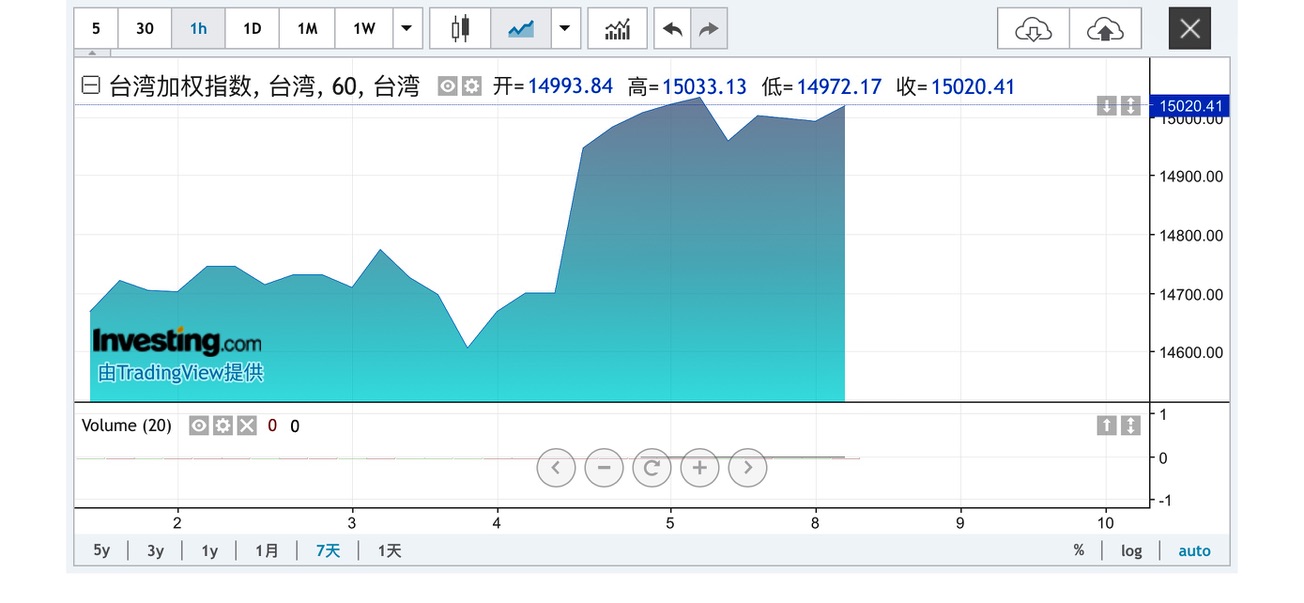Select the area chart style icon
1304x603 pixels.
521,29
